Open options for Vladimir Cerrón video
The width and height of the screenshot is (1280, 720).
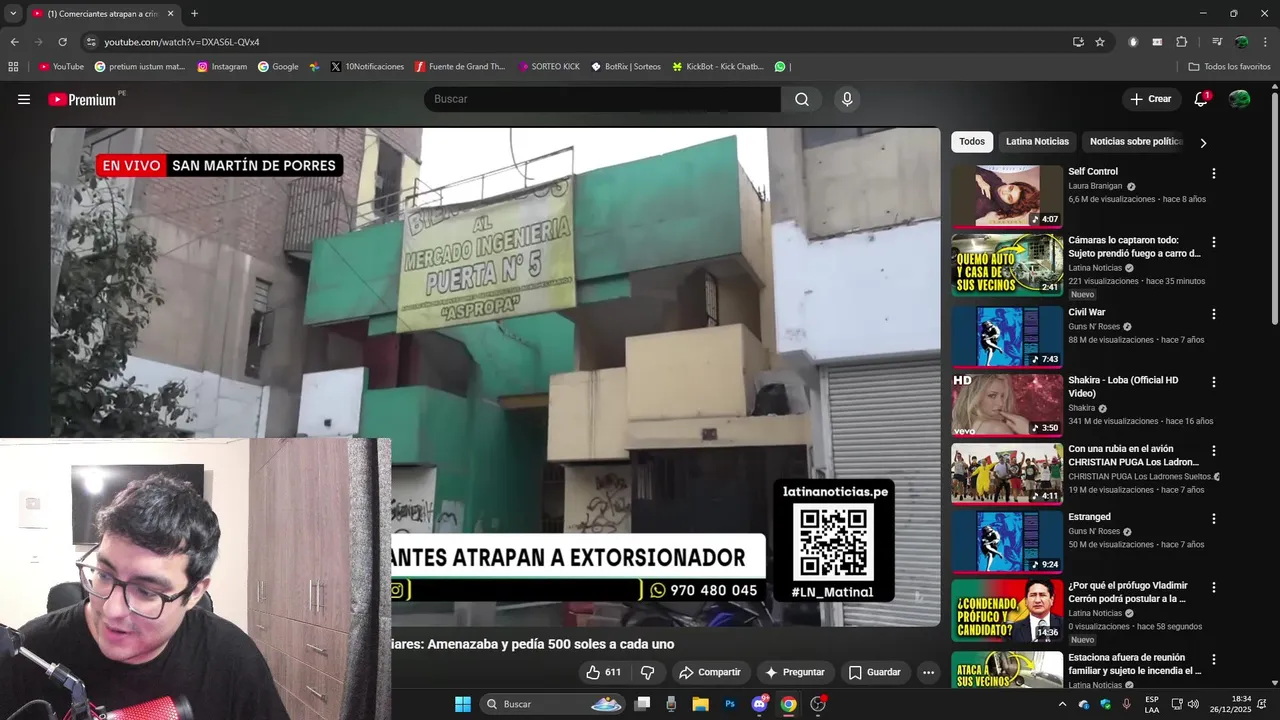[x=1214, y=587]
